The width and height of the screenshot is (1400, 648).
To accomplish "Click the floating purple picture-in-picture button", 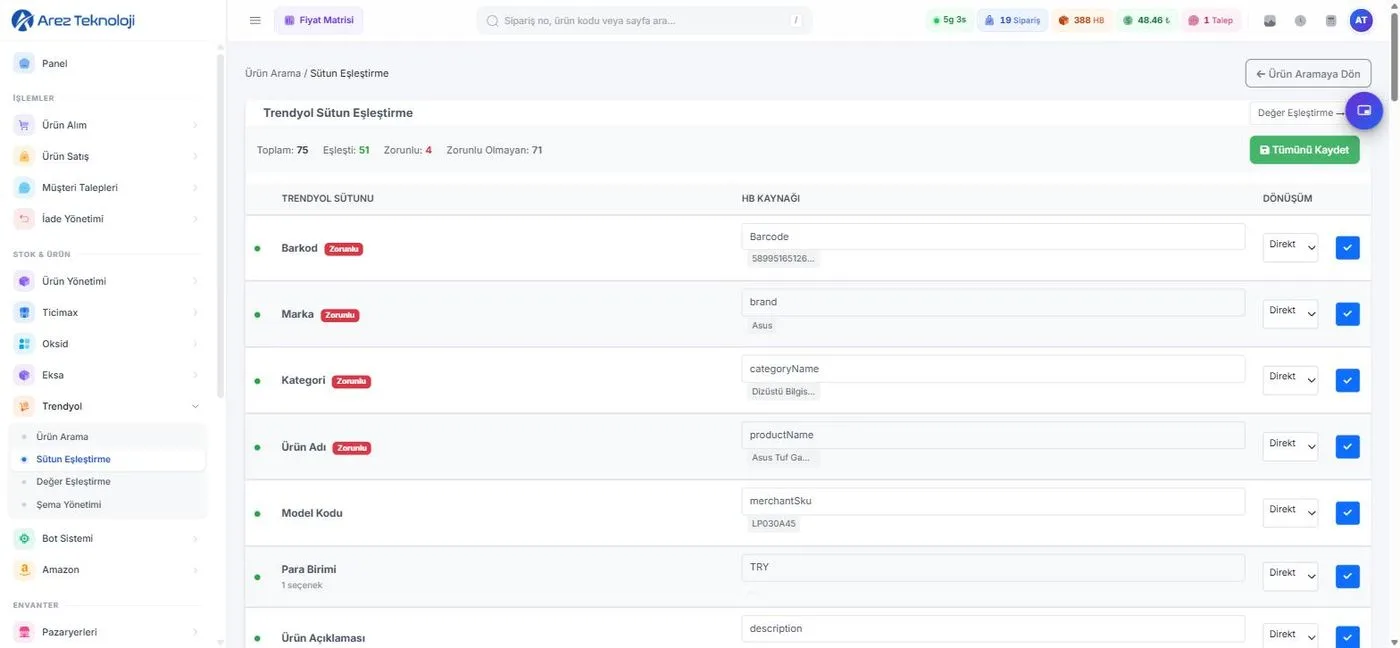I will coord(1364,110).
